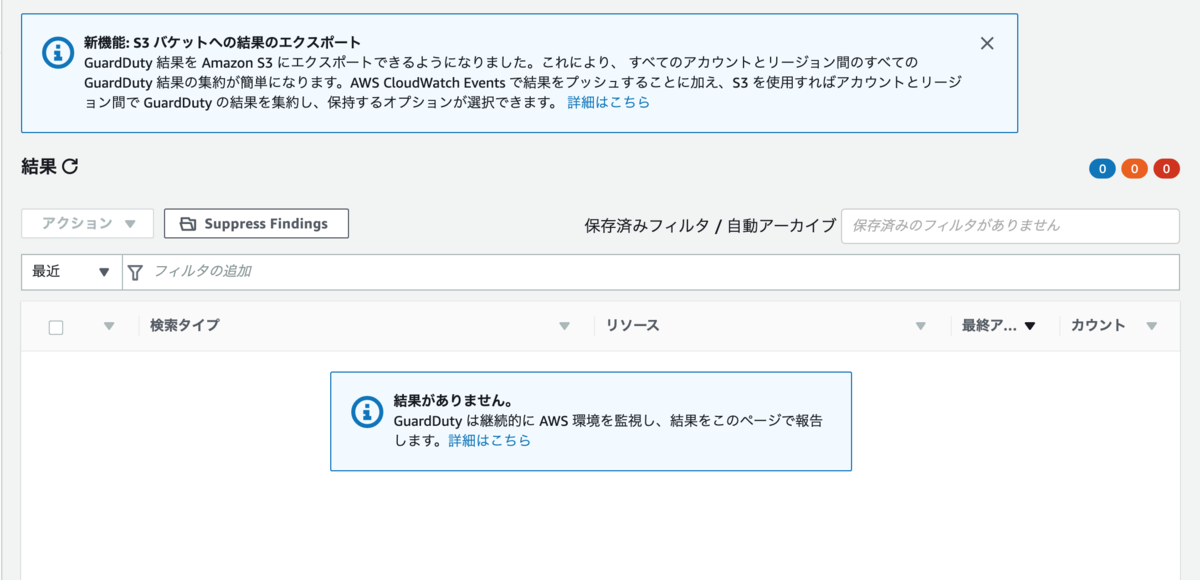The height and width of the screenshot is (580, 1200).
Task: Dismiss the S3 export announcement banner
Action: click(x=987, y=43)
